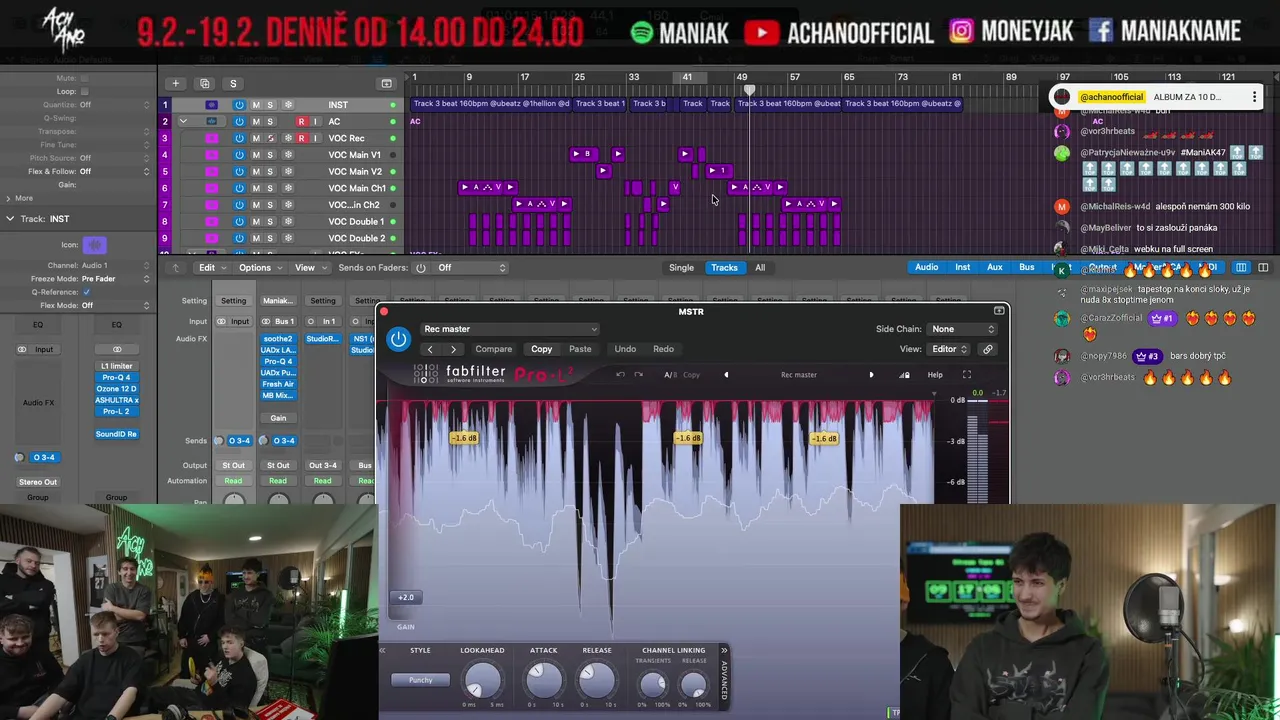Click the FabFilter redo arrow icon
The width and height of the screenshot is (1280, 720).
pyautogui.click(x=639, y=375)
